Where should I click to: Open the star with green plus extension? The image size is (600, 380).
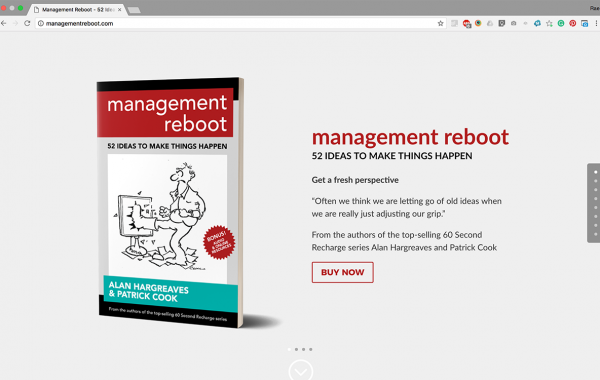coord(549,24)
